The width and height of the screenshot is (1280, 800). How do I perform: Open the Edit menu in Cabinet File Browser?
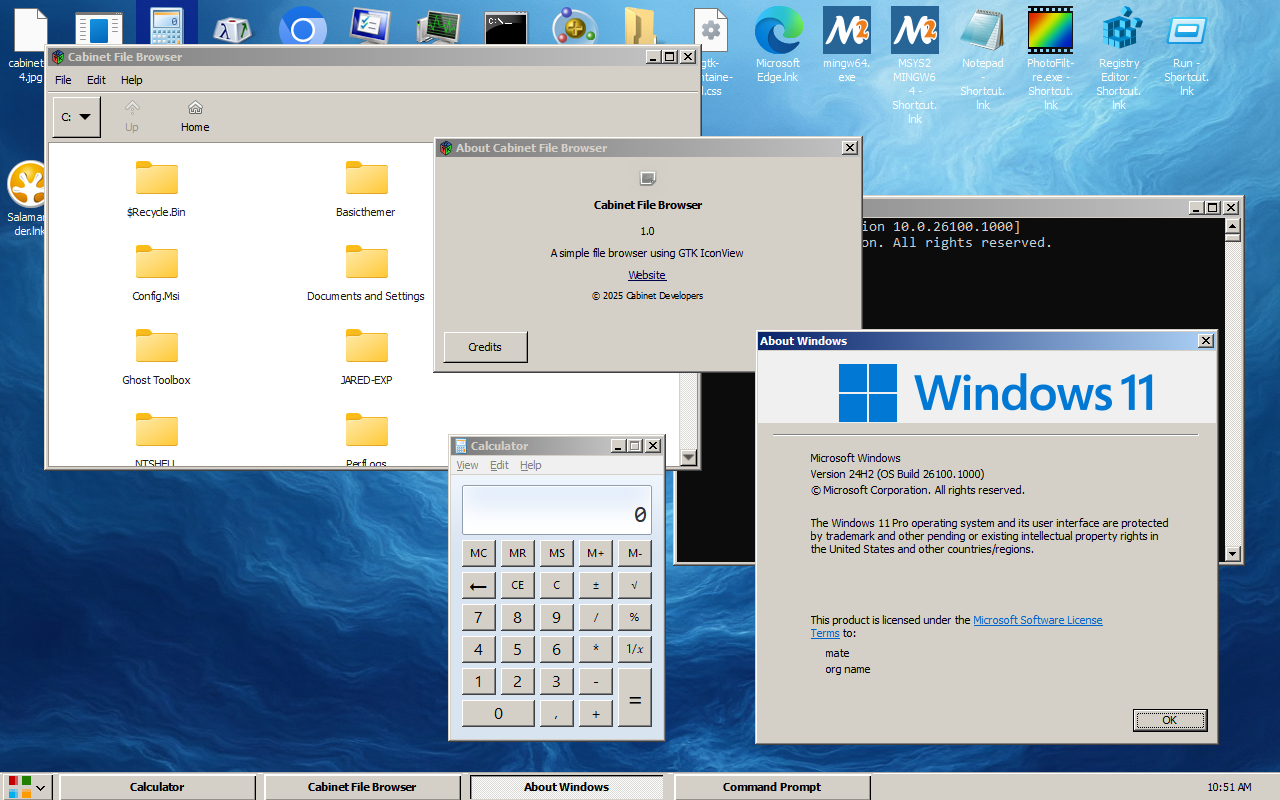[96, 80]
